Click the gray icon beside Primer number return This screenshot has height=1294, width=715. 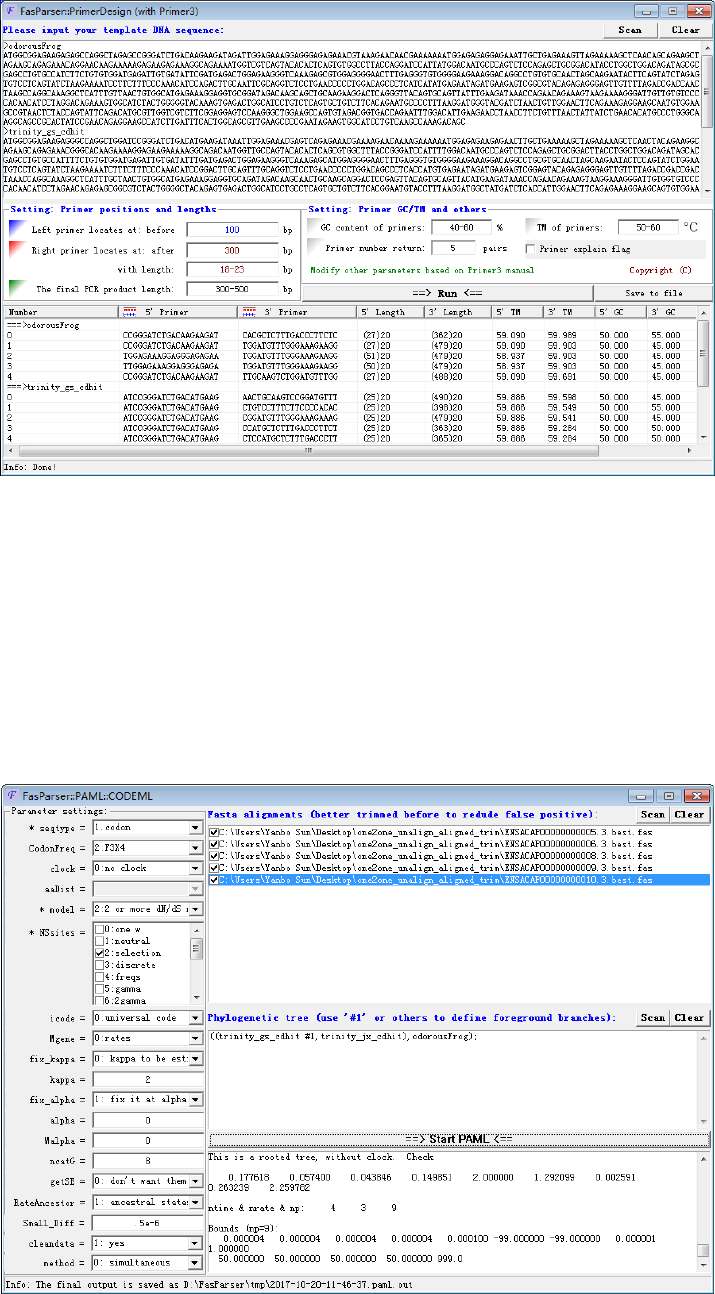(x=314, y=248)
